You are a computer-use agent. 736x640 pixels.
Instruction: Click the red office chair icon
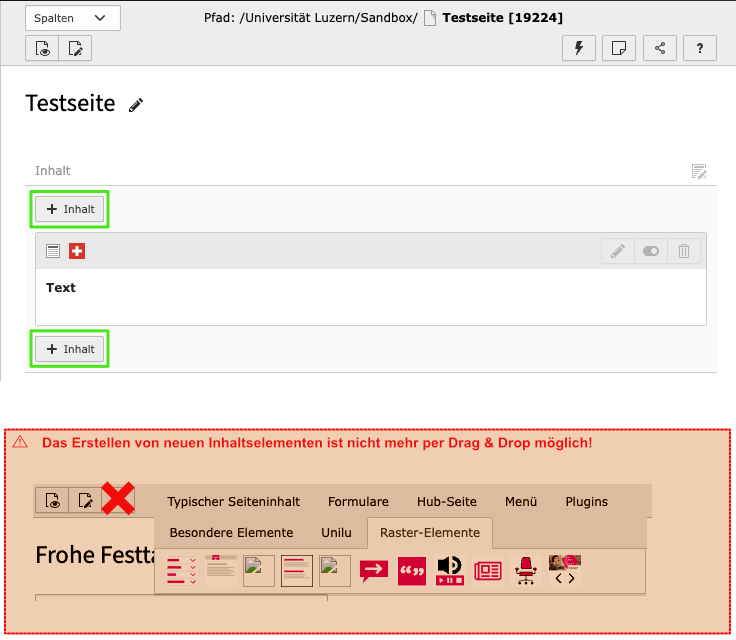(526, 571)
